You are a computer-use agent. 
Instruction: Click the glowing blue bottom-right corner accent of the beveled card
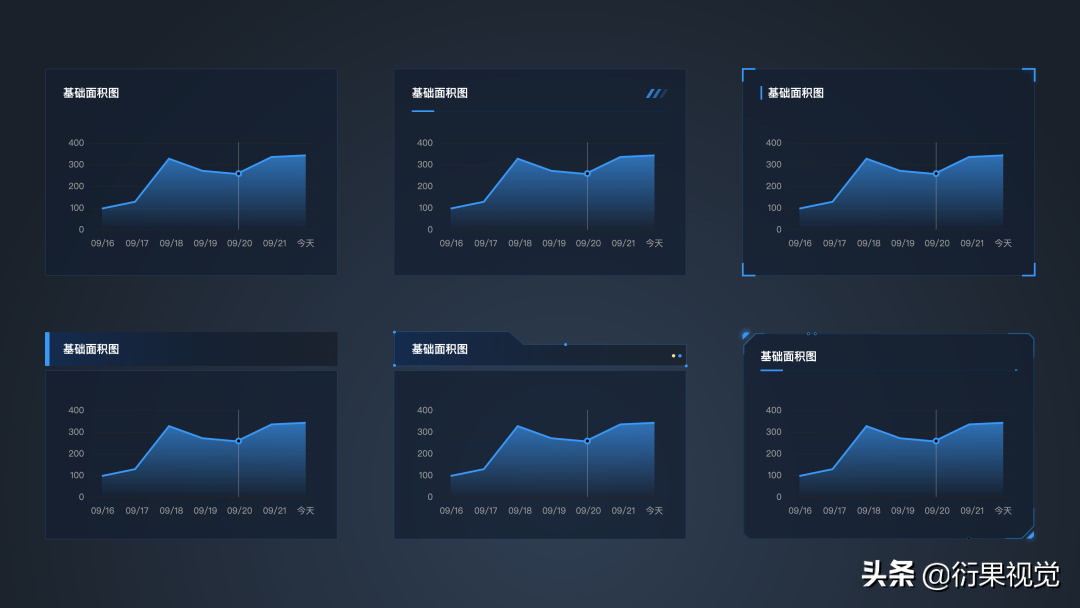(x=1029, y=534)
